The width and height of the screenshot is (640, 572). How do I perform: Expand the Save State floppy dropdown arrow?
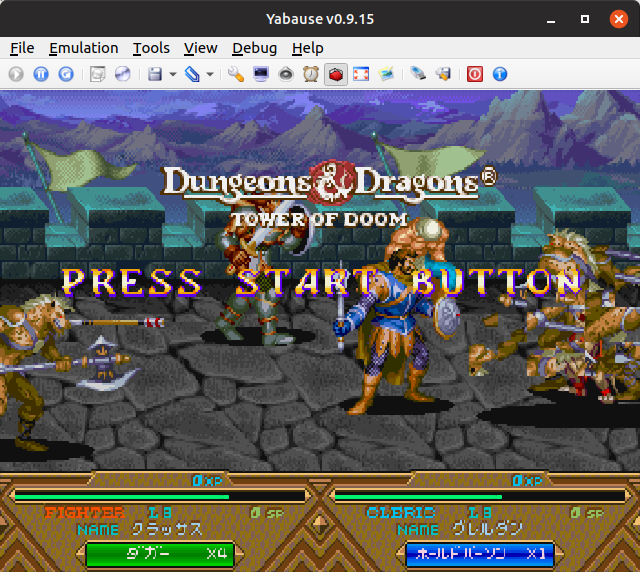point(173,74)
